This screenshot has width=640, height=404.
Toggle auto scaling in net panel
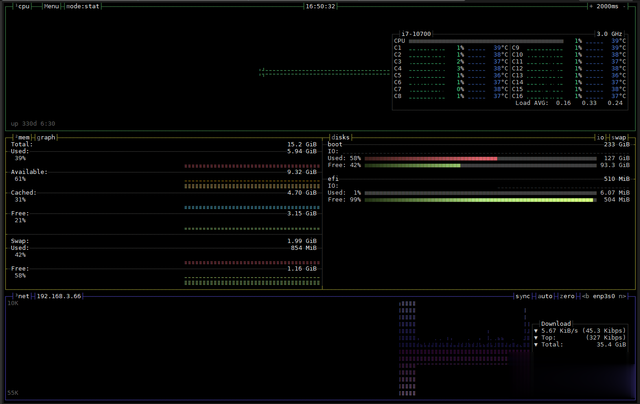click(x=545, y=296)
